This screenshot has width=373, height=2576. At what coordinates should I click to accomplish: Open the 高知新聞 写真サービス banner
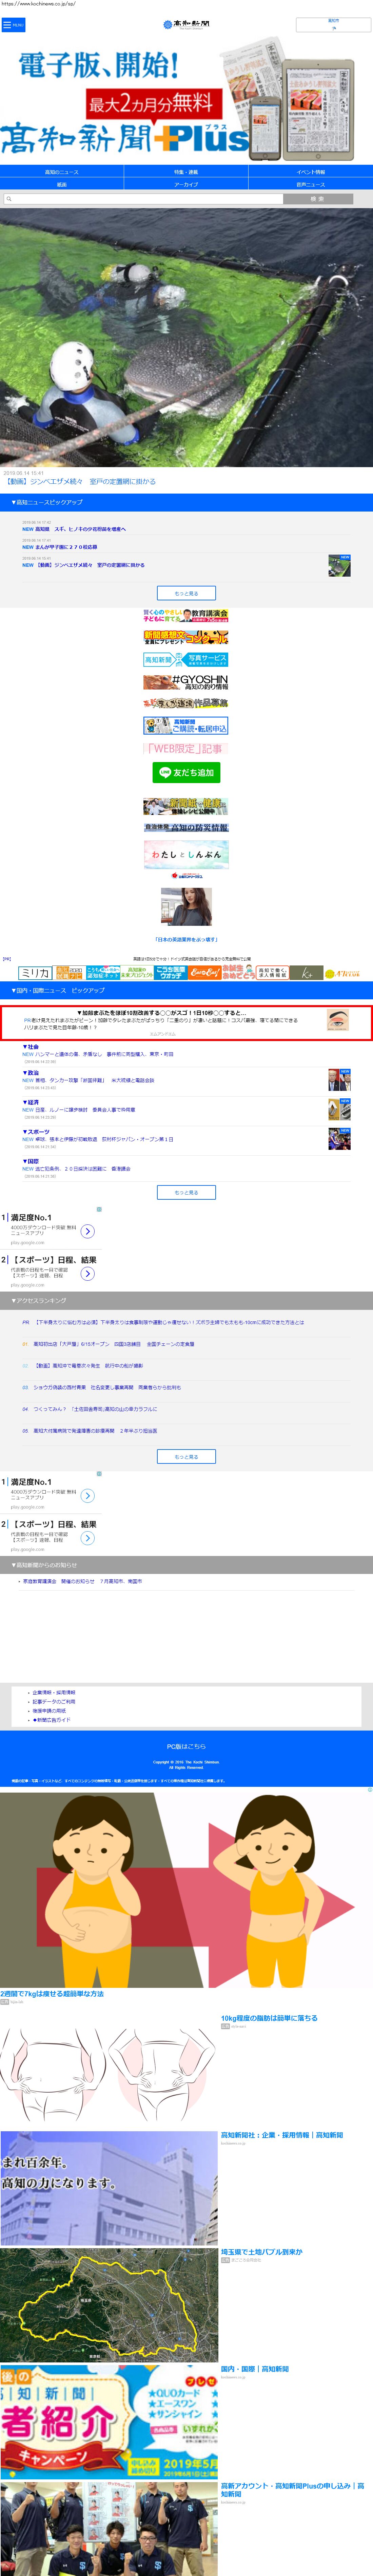pos(186,660)
